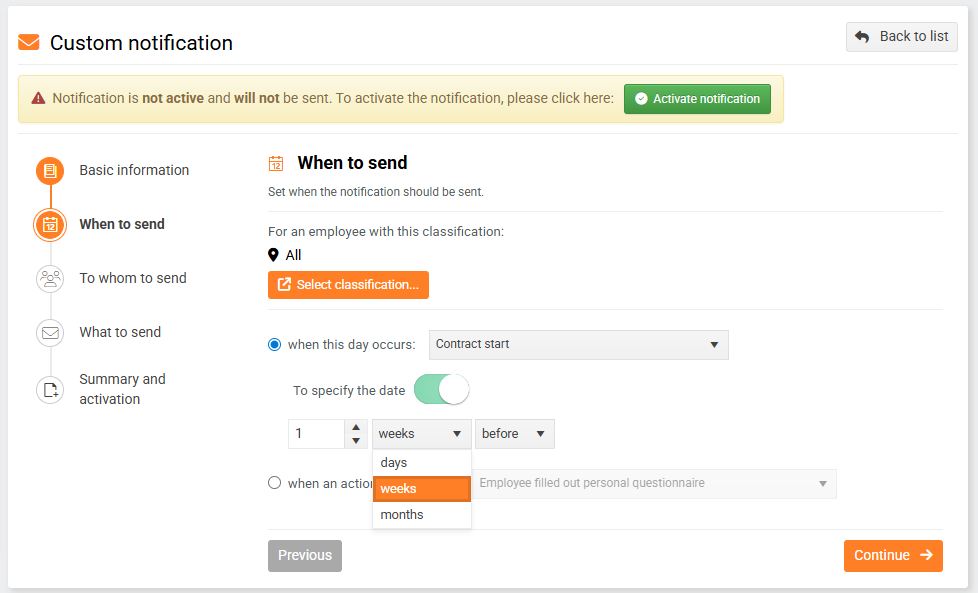This screenshot has width=978, height=593.
Task: Open the Contract start dropdown
Action: [x=578, y=344]
